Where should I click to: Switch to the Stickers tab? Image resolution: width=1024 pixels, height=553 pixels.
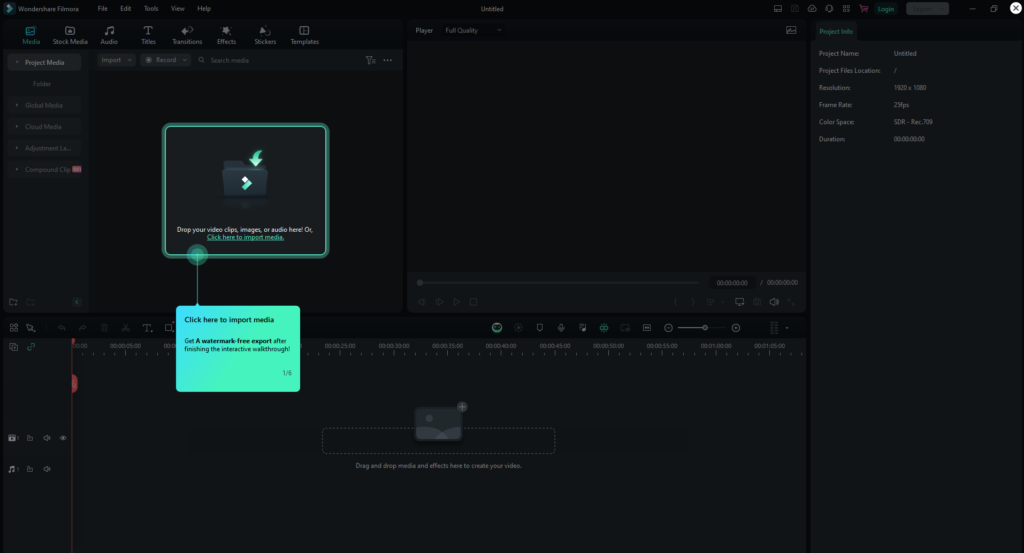(x=265, y=35)
